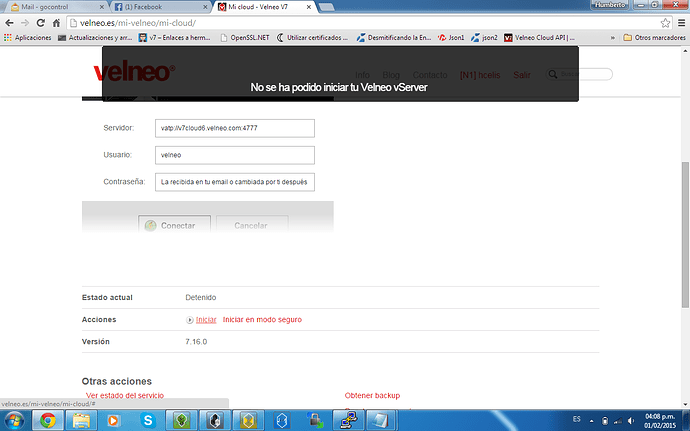The width and height of the screenshot is (690, 431).
Task: Open the OpenSSL.NET bookmark
Action: coord(245,38)
